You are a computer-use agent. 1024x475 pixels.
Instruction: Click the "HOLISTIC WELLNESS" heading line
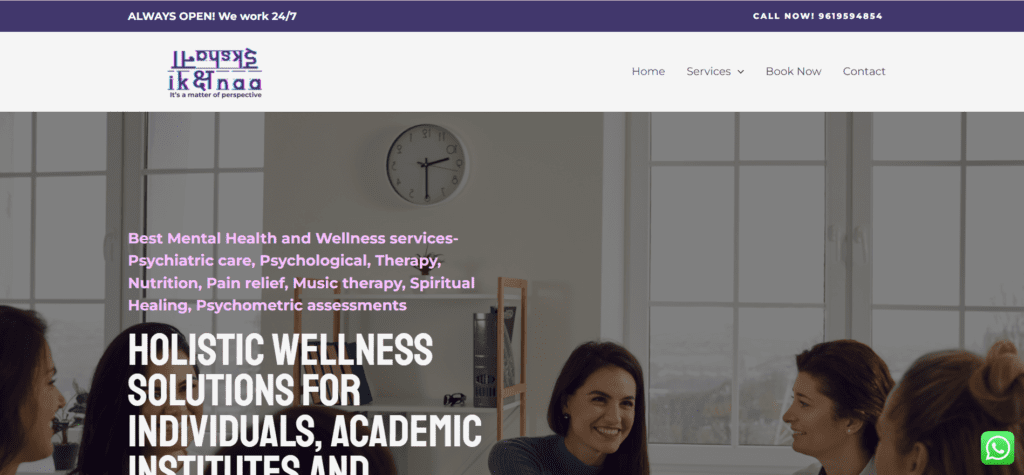[280, 350]
